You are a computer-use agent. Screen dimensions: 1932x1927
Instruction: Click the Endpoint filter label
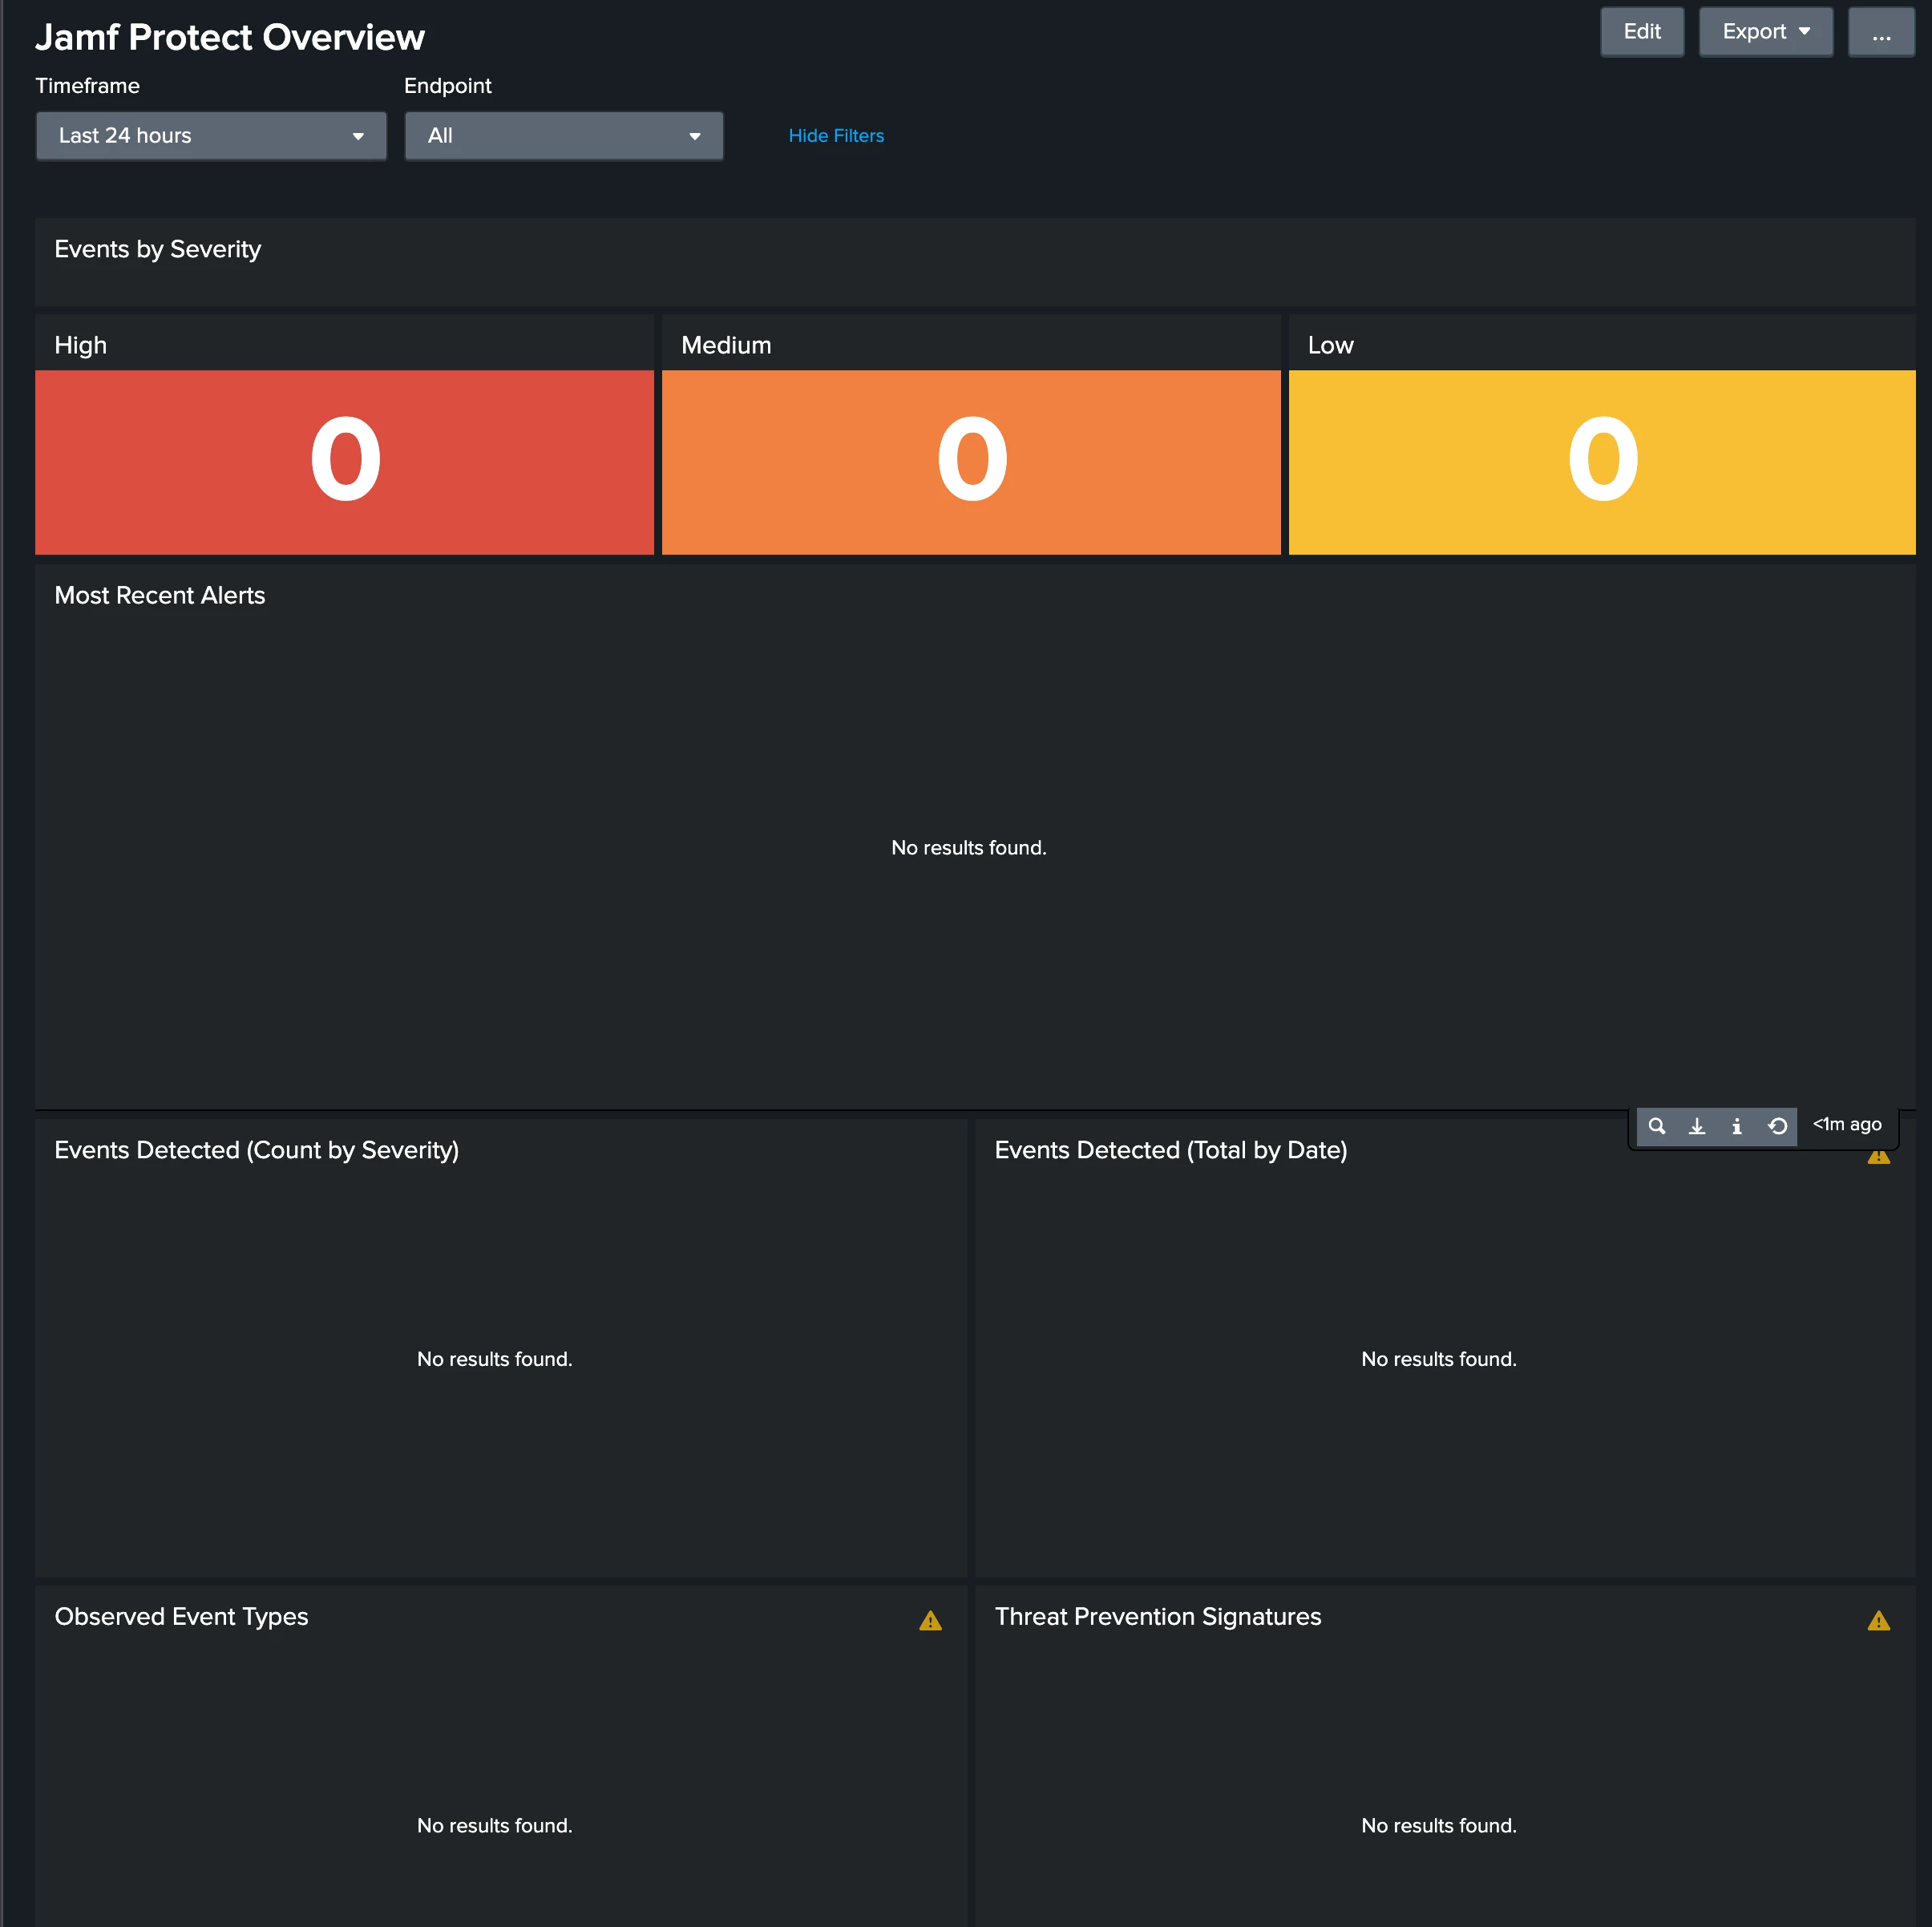coord(448,86)
